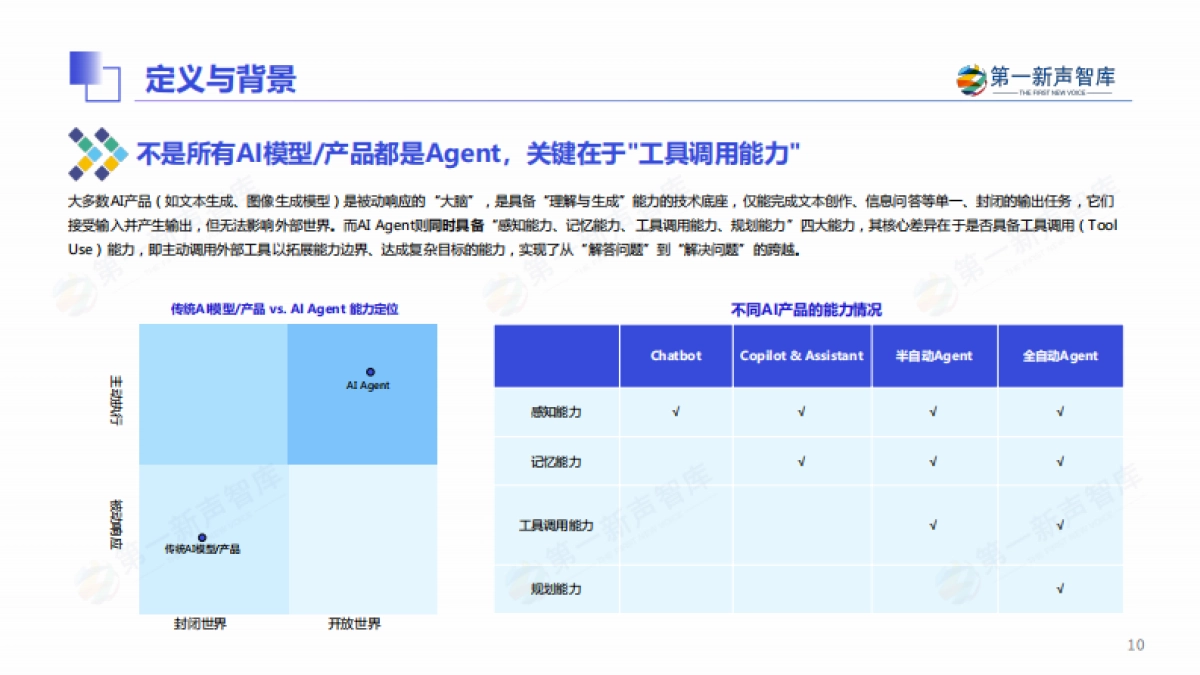Viewport: 1200px width, 675px height.
Task: Expand the Copilot & Assistant column header
Action: [x=802, y=355]
